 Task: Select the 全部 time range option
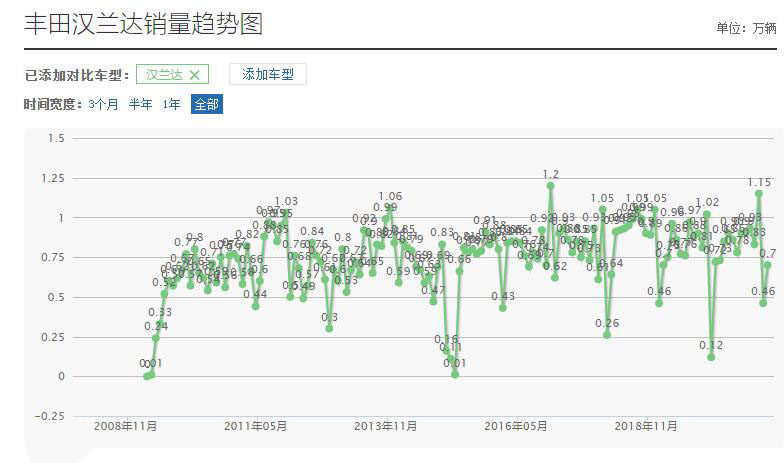pyautogui.click(x=206, y=104)
